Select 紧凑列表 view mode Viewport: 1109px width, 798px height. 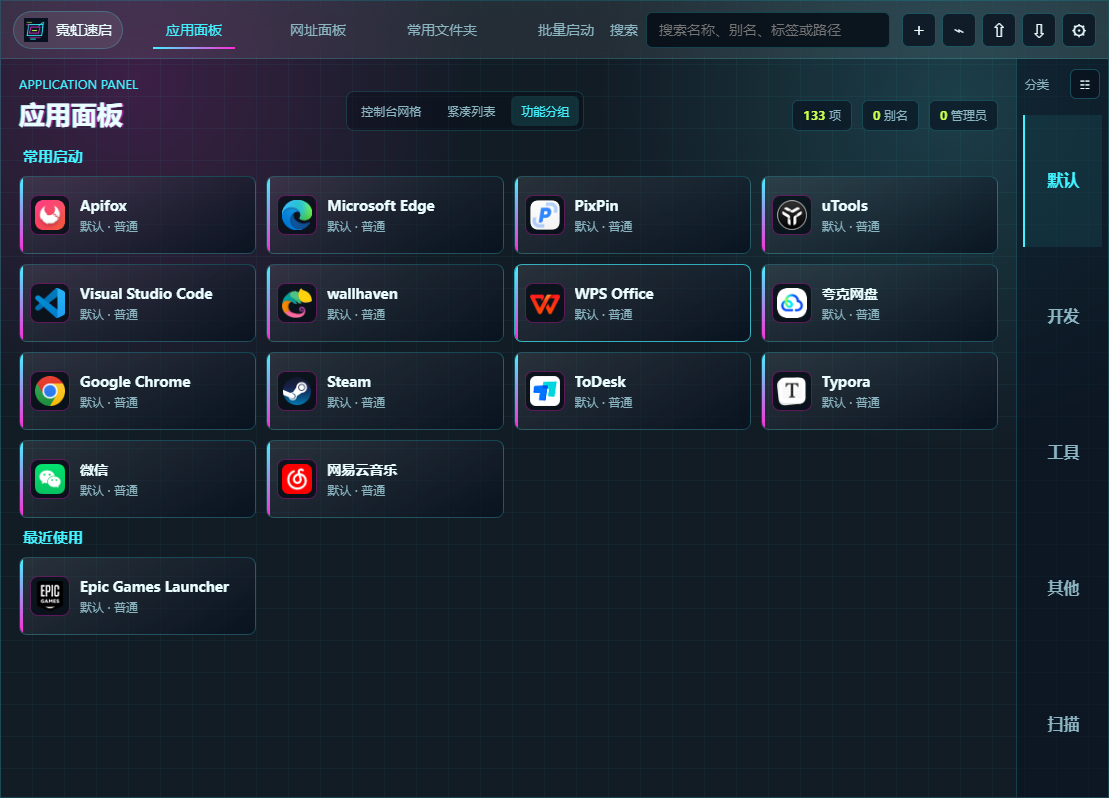471,112
